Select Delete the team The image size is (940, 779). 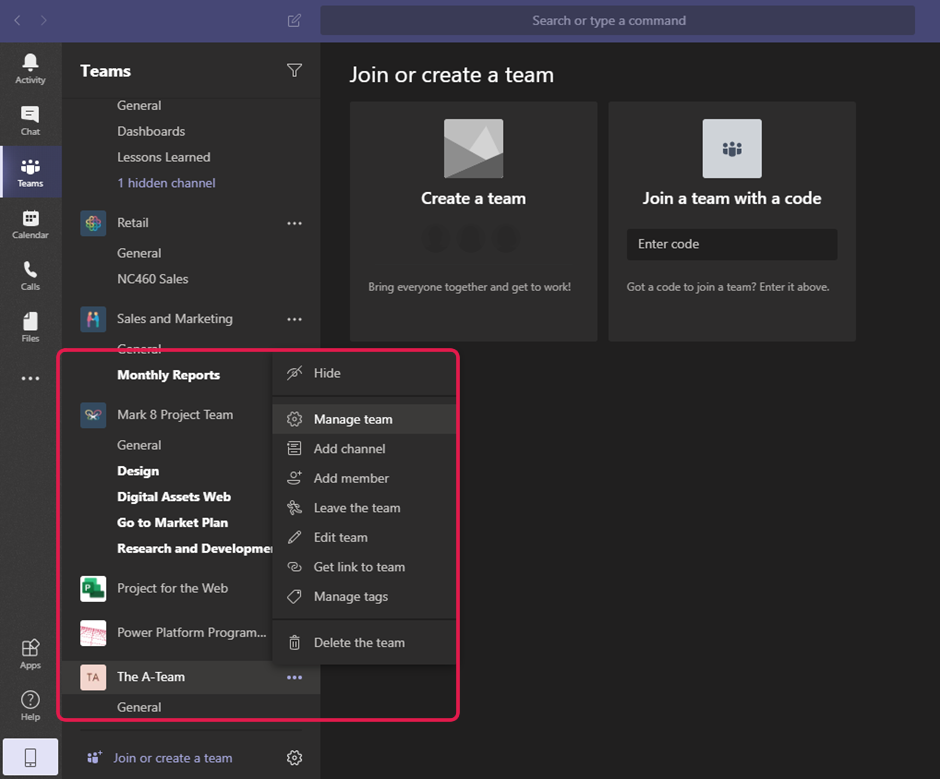point(360,641)
